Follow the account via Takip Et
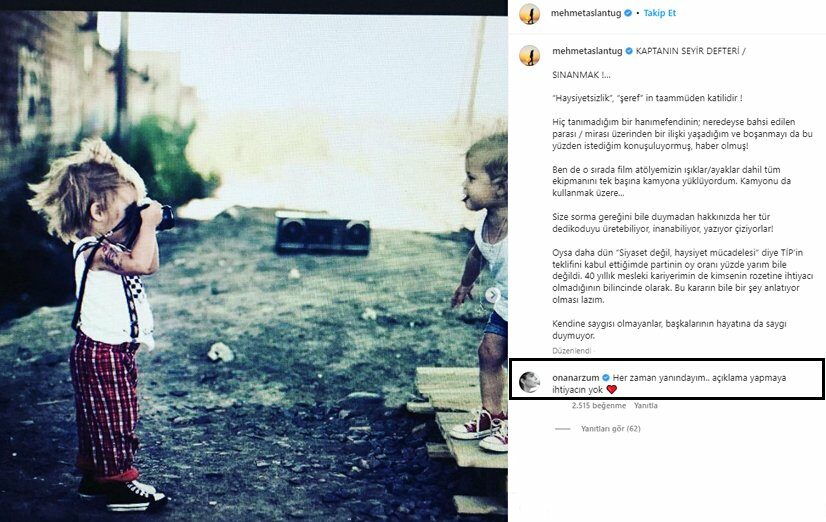 (660, 13)
